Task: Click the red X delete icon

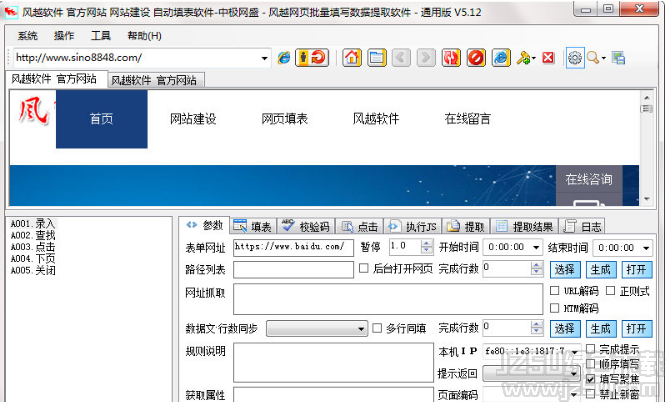Action: (x=548, y=57)
